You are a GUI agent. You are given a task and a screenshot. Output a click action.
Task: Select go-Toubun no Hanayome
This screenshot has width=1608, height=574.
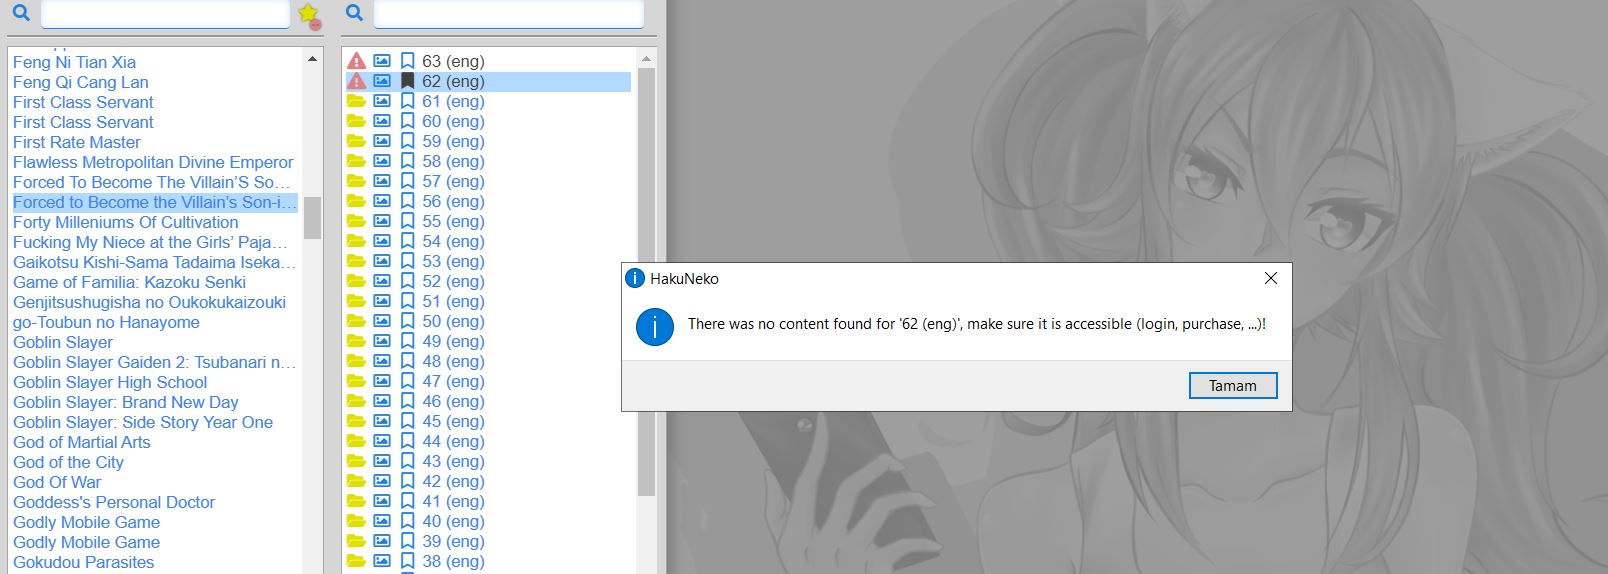point(106,322)
